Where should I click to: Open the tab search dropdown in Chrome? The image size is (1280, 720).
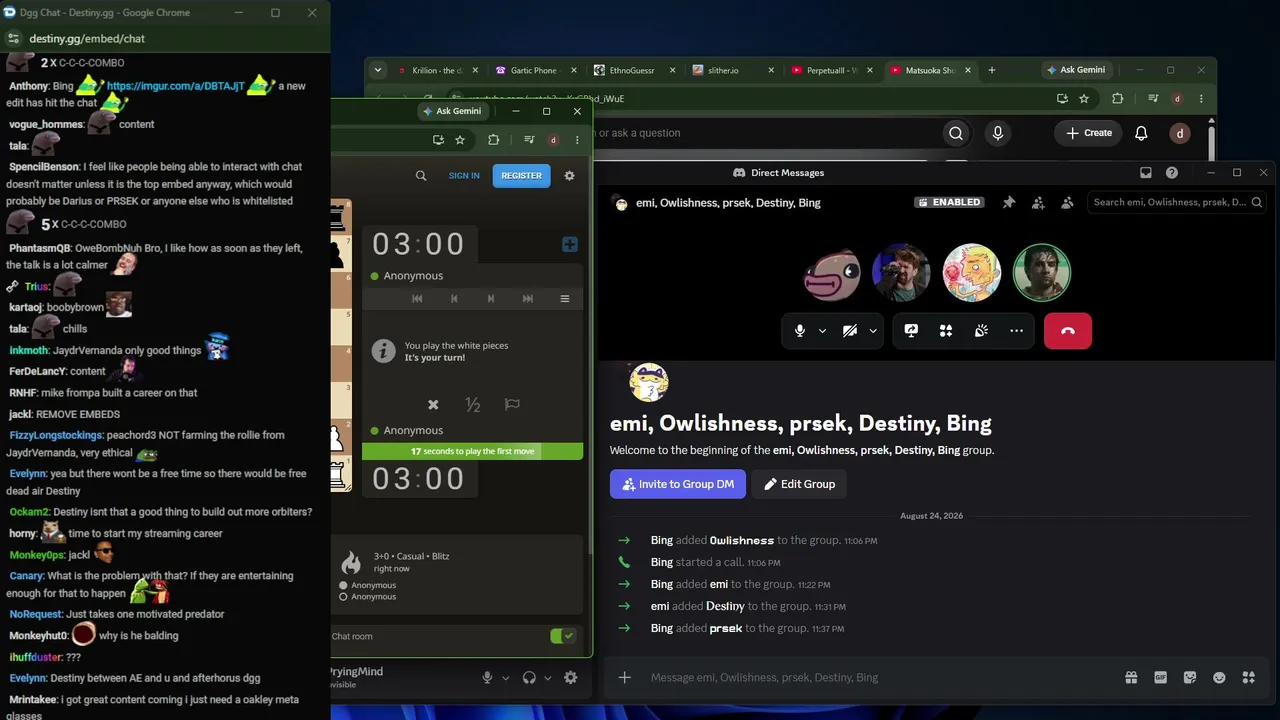coord(377,70)
